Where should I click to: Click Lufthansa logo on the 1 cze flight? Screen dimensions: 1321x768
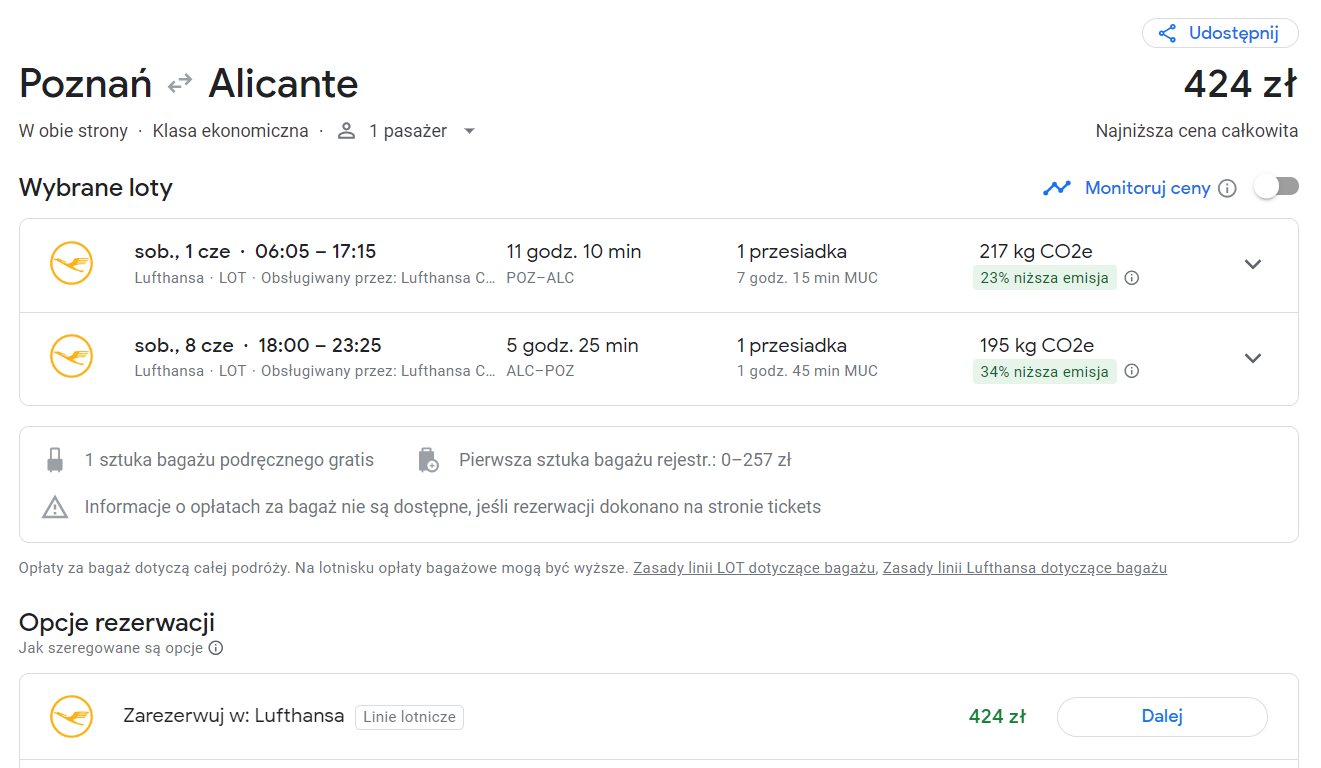[71, 264]
